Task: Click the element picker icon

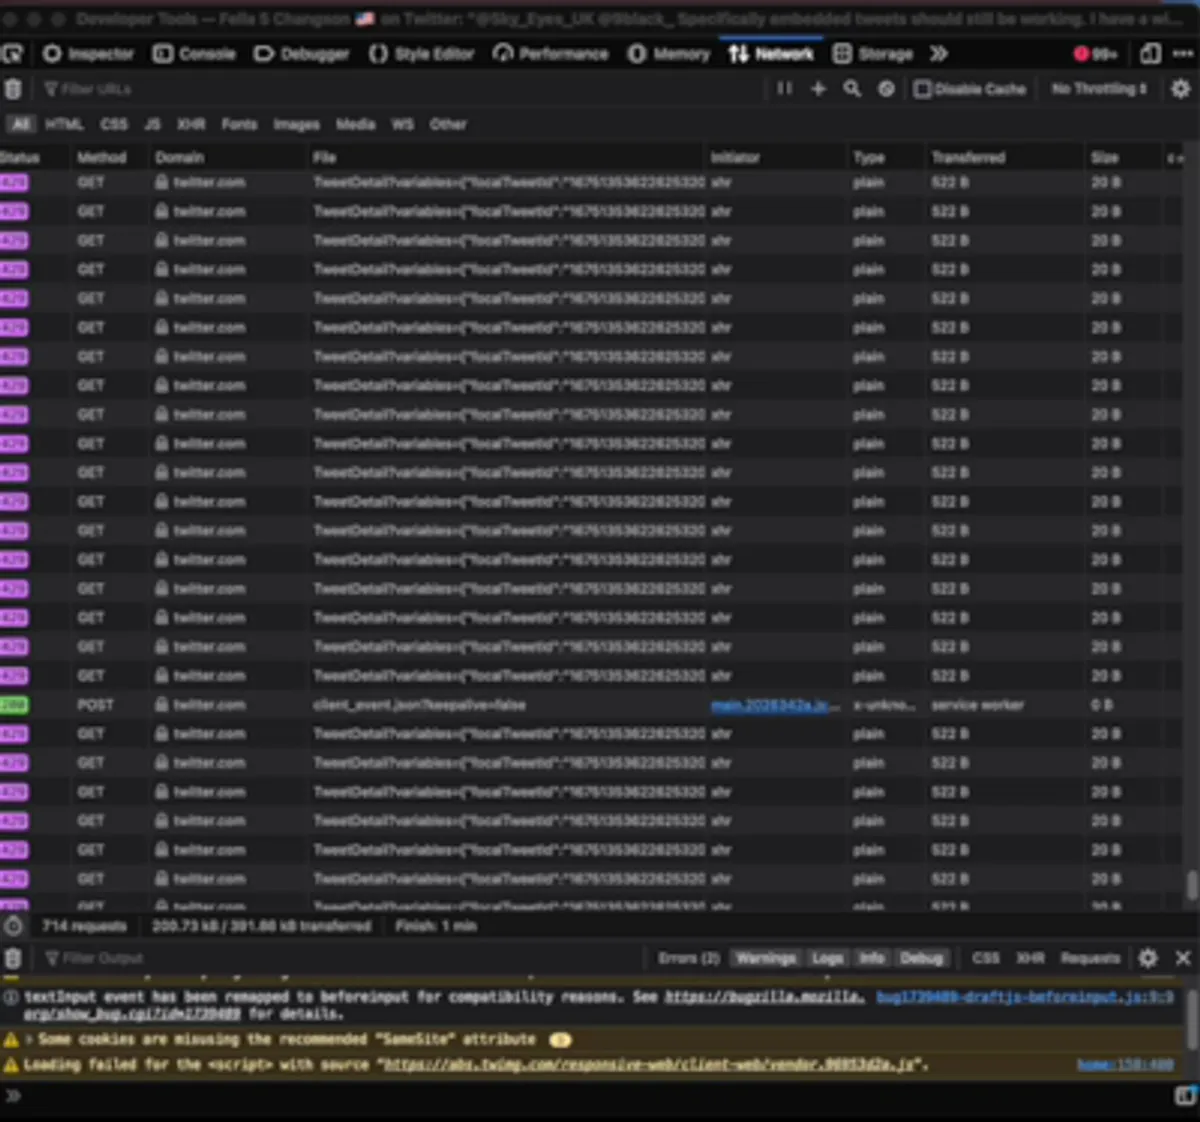Action: click(12, 54)
